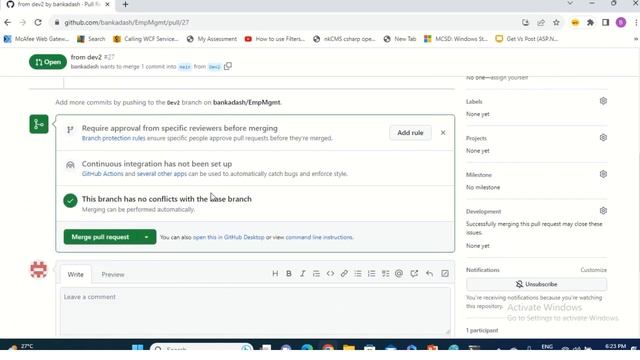Click the Windows taskbar search box
640x360 pixels.
(x=202, y=347)
